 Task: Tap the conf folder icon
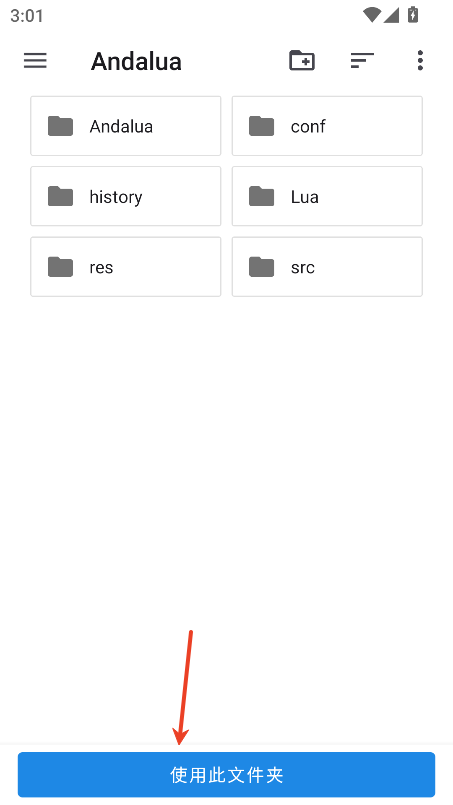coord(261,126)
